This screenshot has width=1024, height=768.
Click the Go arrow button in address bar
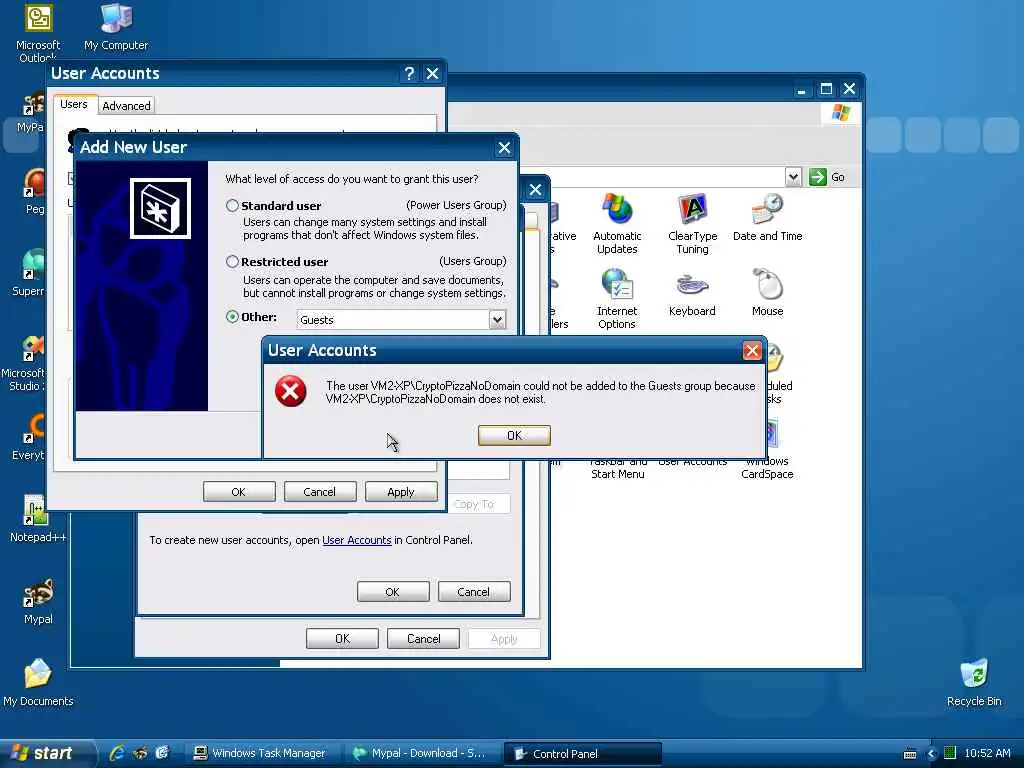818,177
